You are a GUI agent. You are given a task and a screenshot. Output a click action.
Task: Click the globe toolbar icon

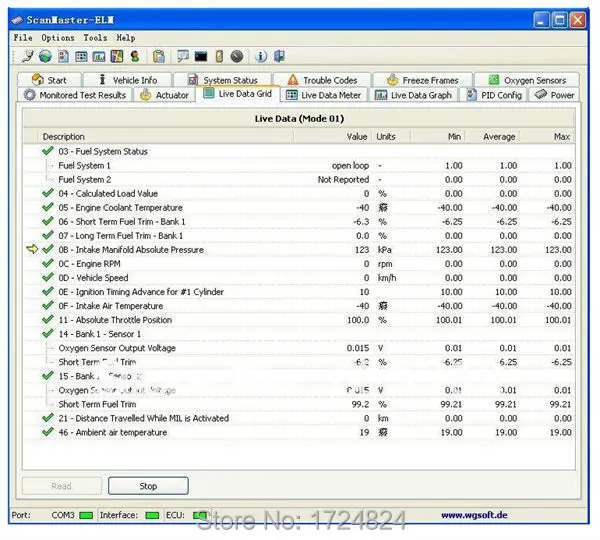[x=45, y=56]
